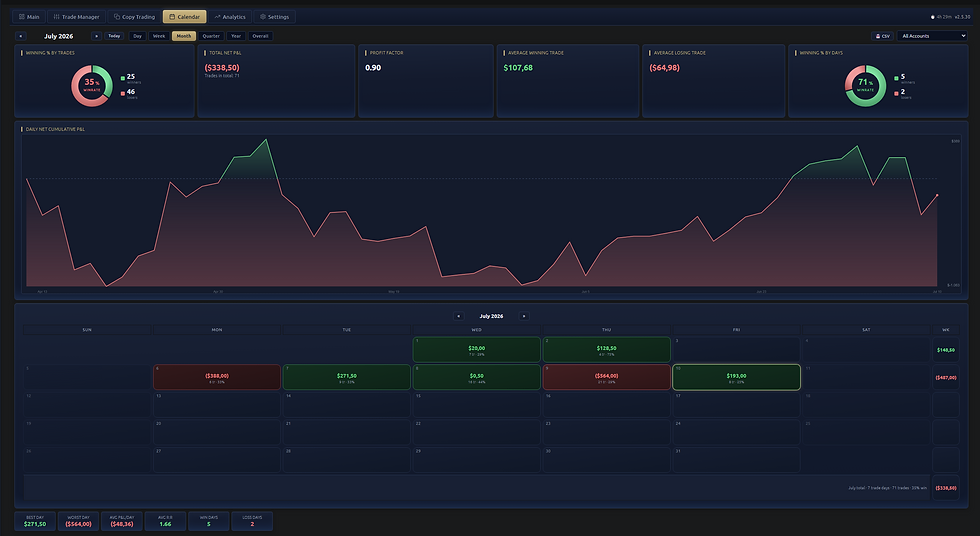Open July 6 losing day cell ($388,00)
This screenshot has width=980, height=536.
217,377
